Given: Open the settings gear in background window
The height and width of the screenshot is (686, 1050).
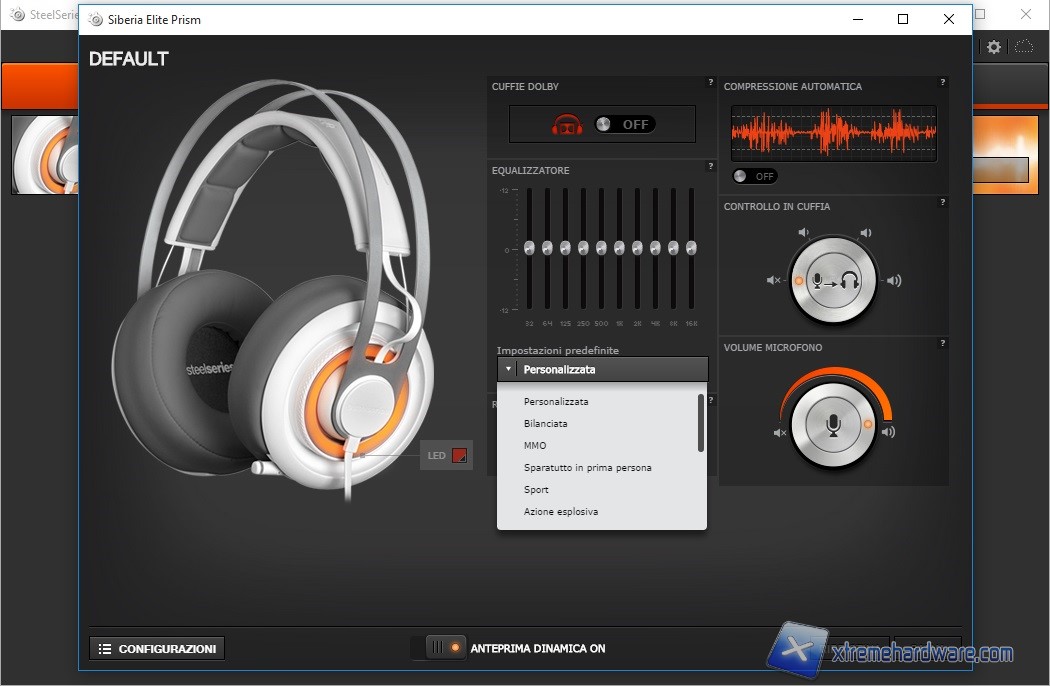Looking at the screenshot, I should click(993, 47).
